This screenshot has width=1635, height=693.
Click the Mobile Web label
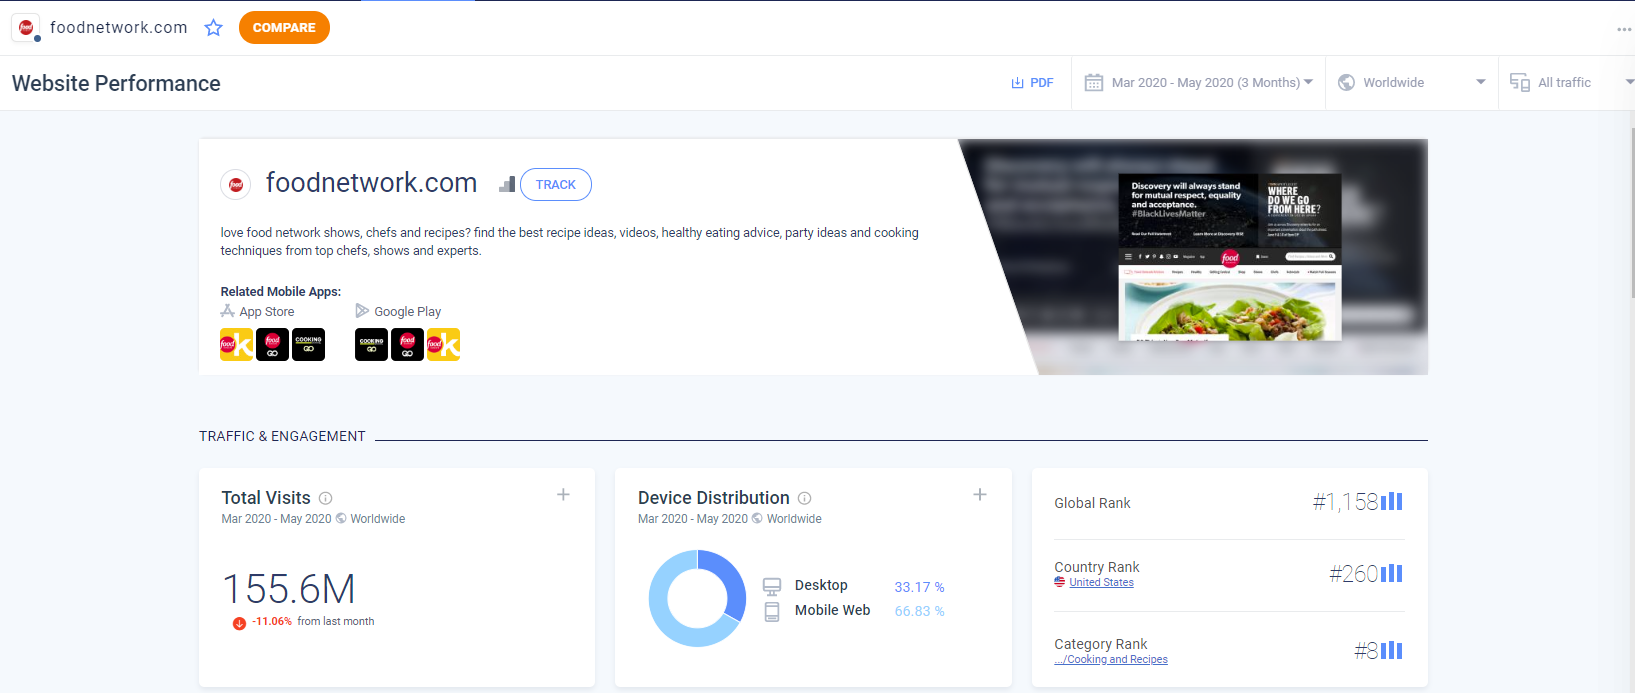coord(833,610)
